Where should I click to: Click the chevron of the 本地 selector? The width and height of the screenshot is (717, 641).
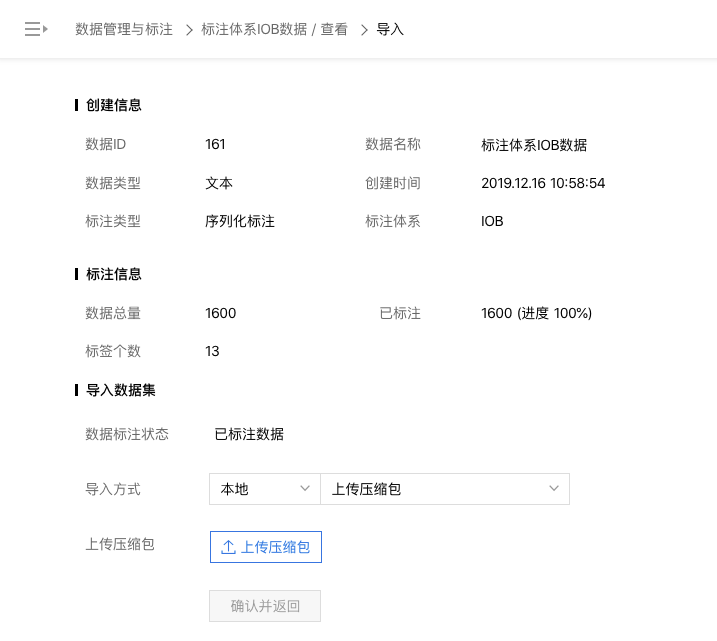[305, 488]
